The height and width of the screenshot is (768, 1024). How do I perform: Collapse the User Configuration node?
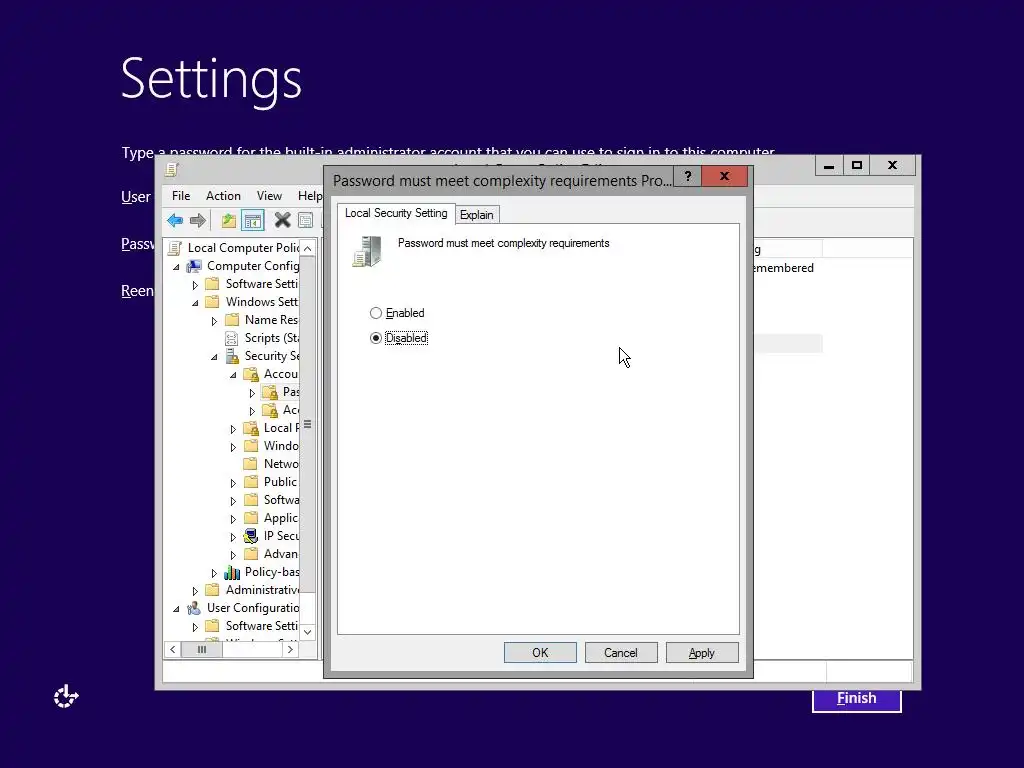point(176,609)
